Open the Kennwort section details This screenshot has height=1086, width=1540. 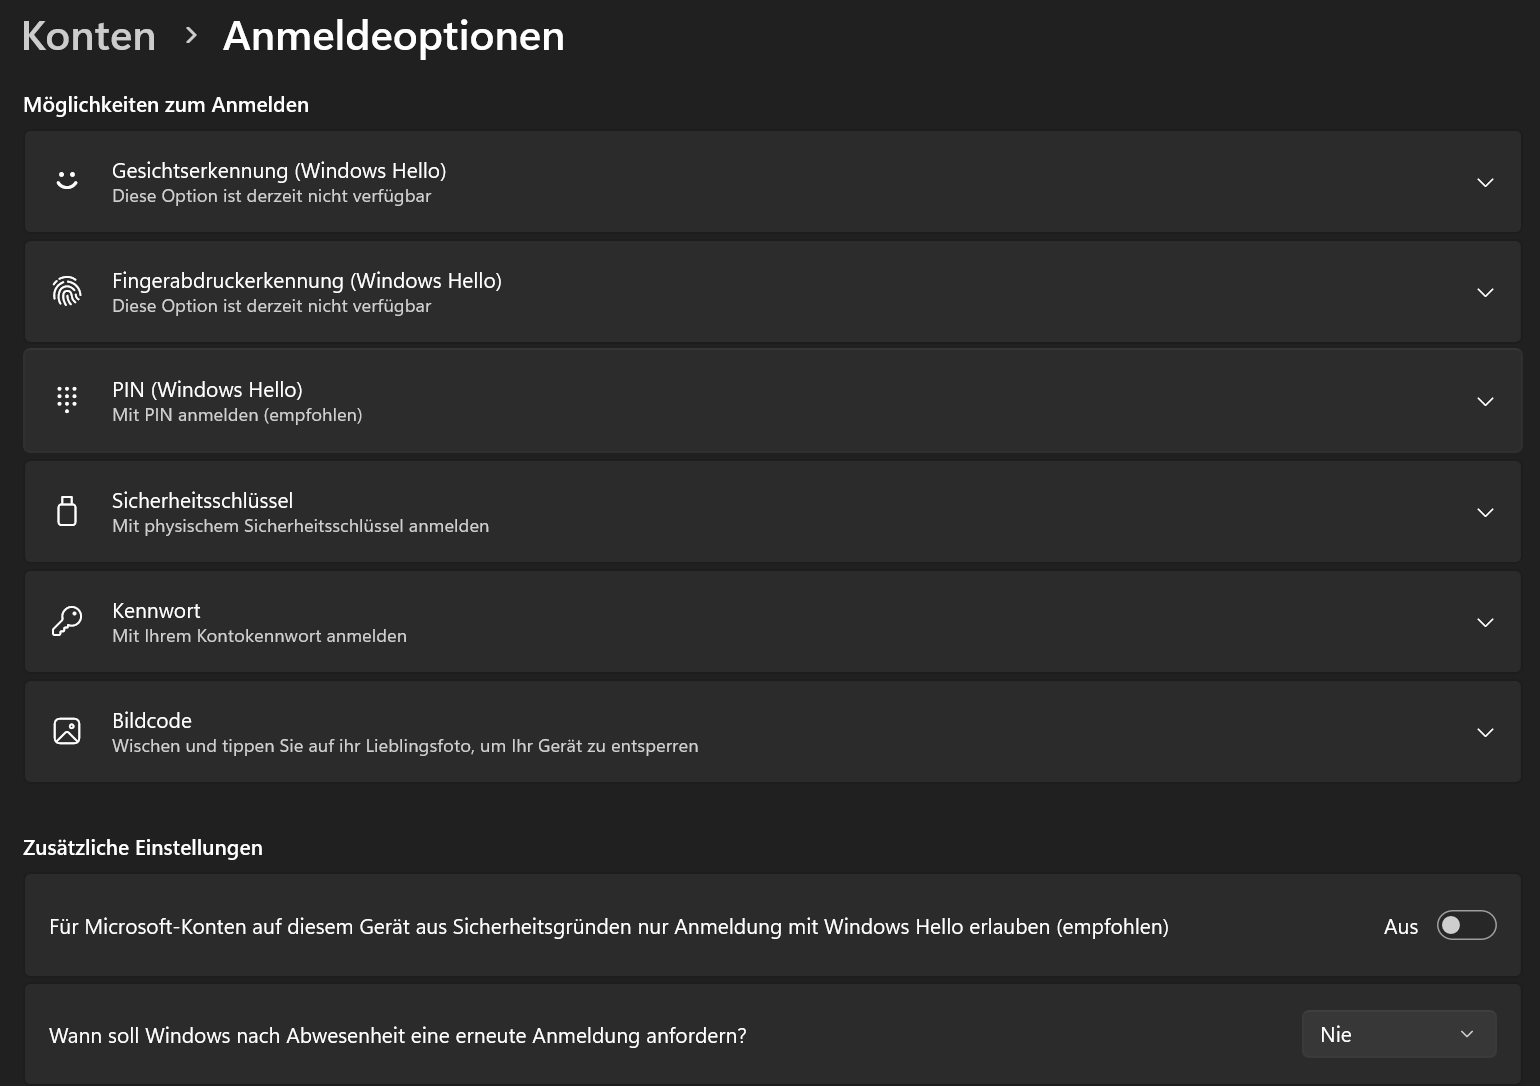click(x=1485, y=622)
